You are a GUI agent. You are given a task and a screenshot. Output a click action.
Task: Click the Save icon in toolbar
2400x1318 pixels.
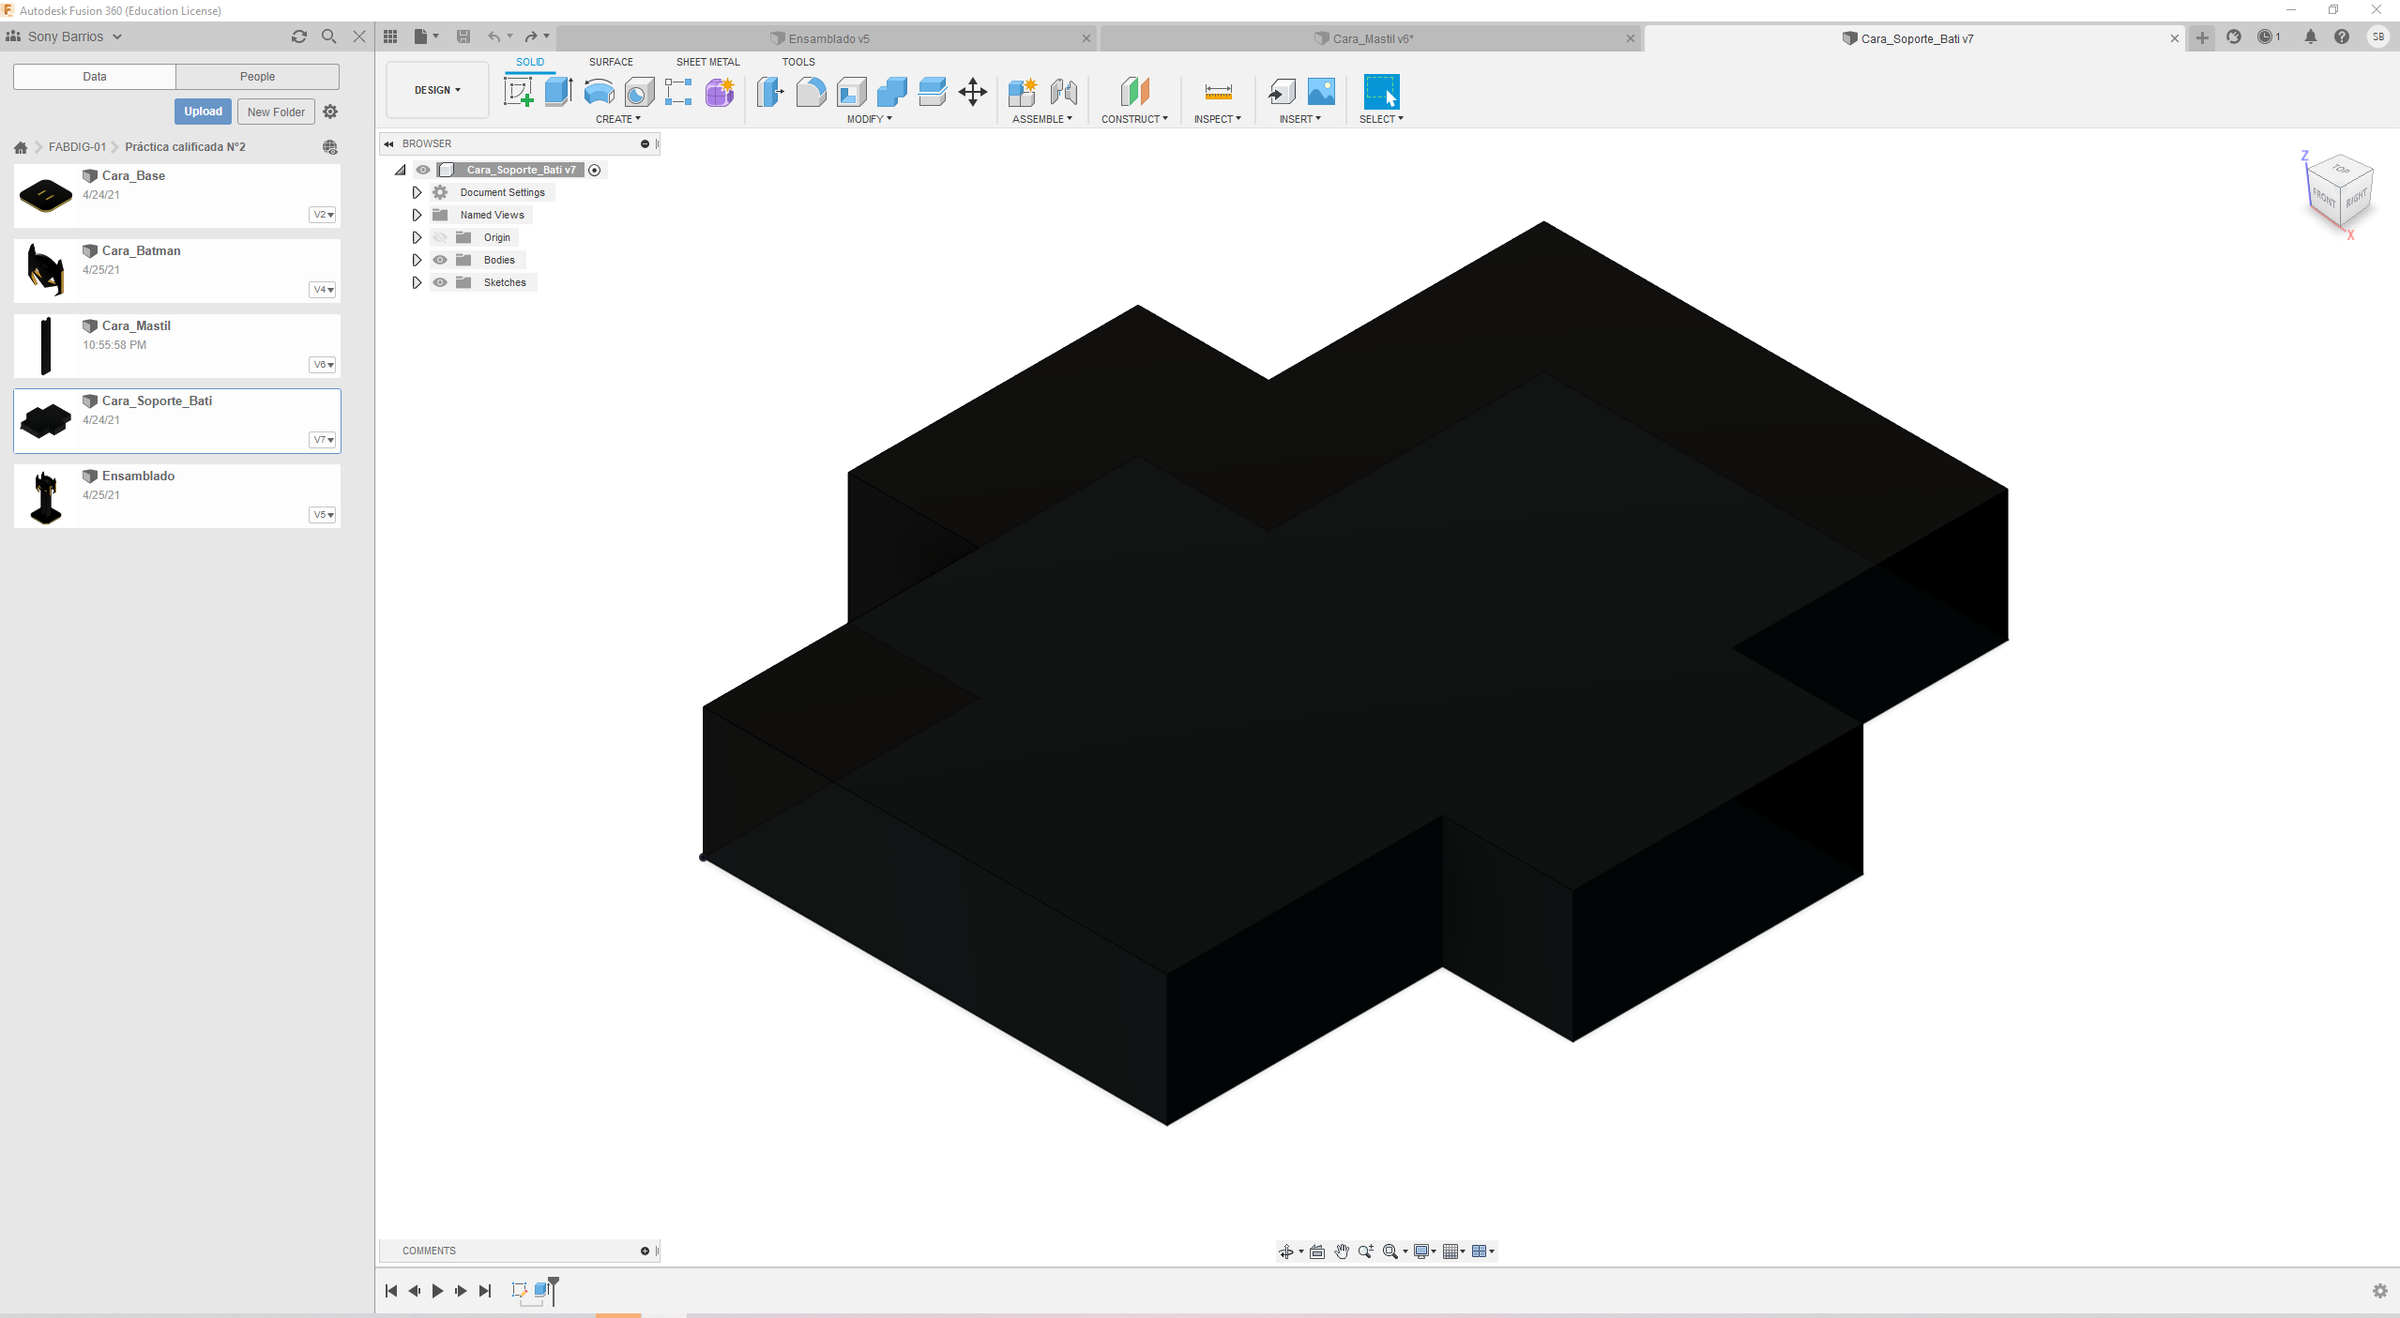coord(463,37)
